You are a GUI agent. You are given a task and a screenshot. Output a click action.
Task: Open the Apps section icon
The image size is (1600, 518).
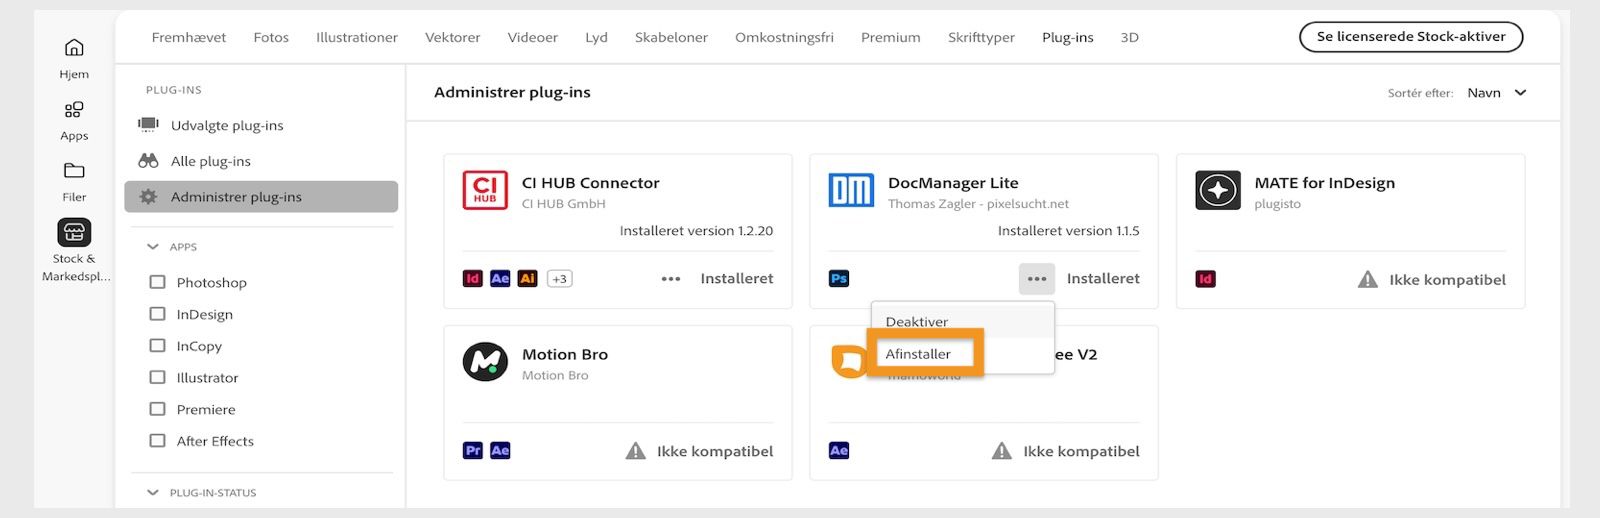[x=74, y=110]
